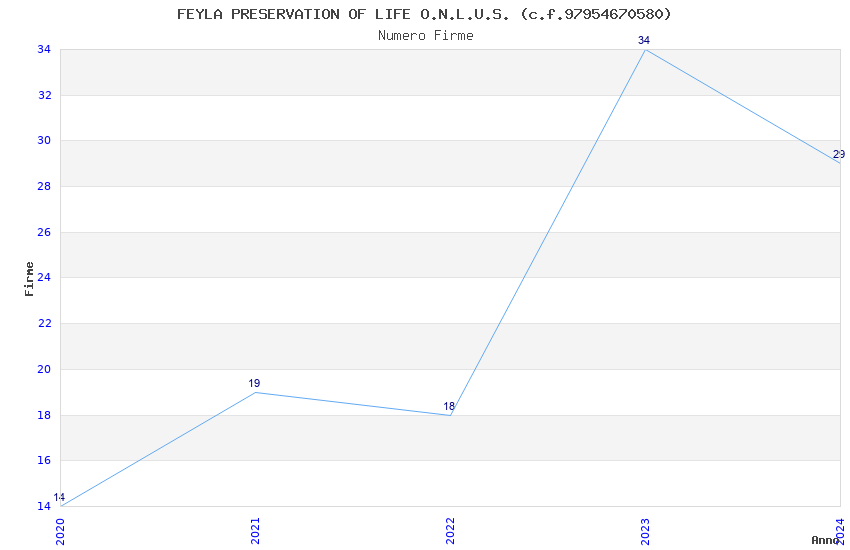Click the Anno x-axis label
Viewport: 850px width, 550px height.
click(x=824, y=540)
